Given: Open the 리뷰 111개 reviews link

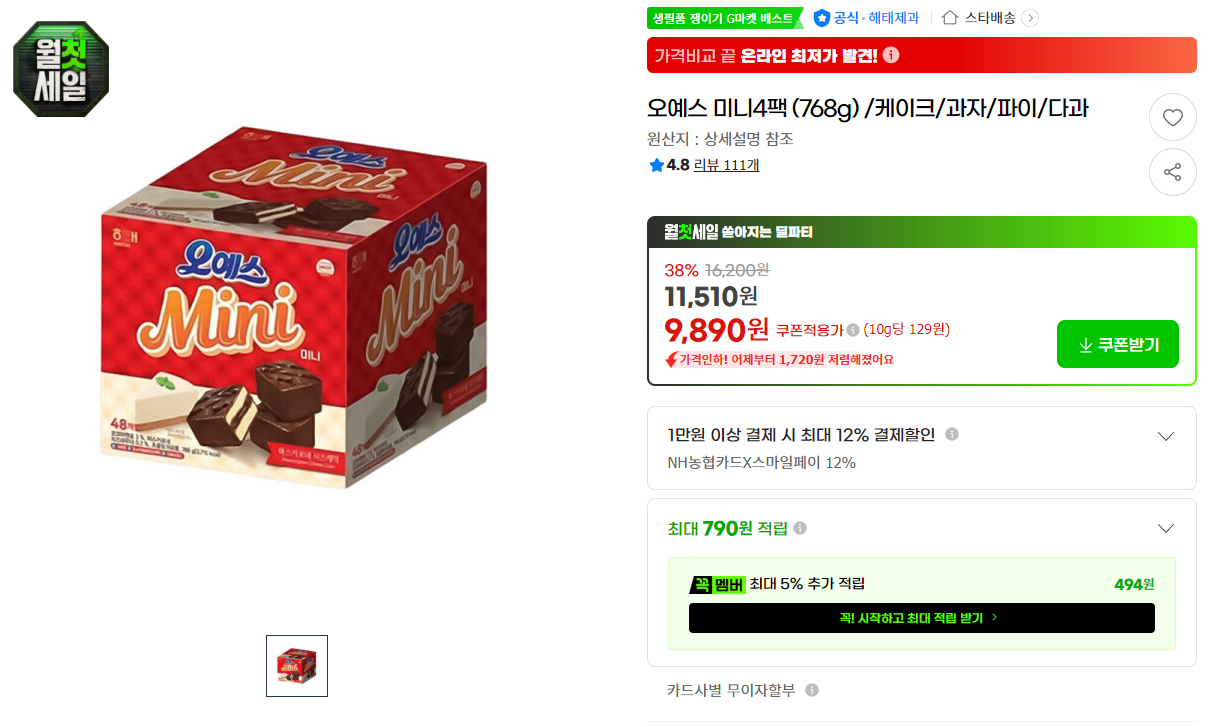Looking at the screenshot, I should point(727,165).
